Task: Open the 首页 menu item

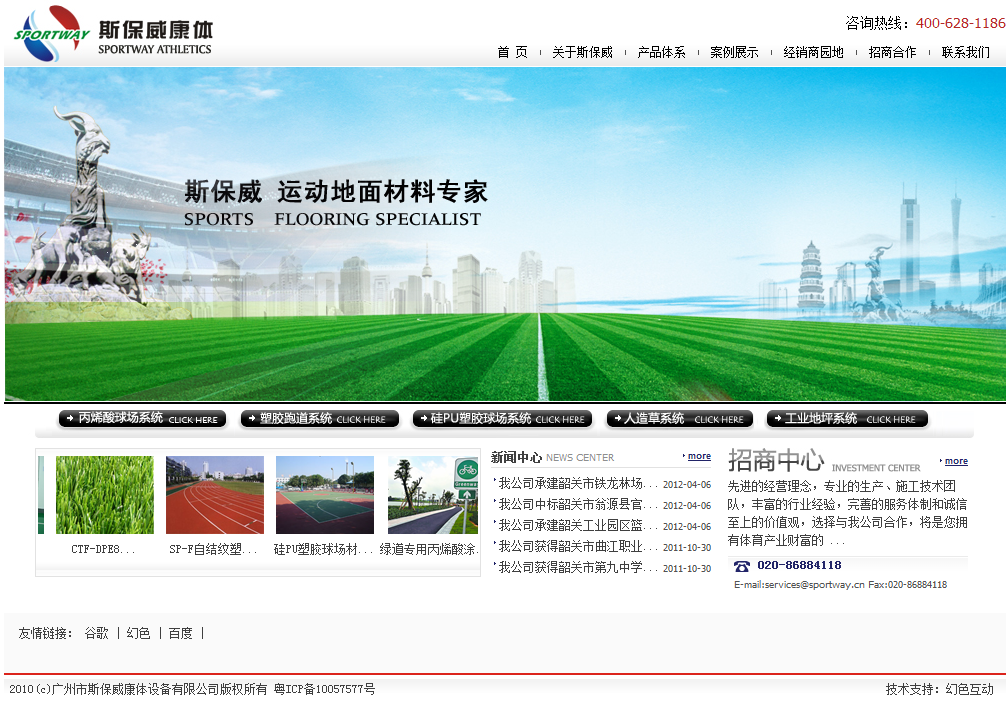Action: click(512, 53)
